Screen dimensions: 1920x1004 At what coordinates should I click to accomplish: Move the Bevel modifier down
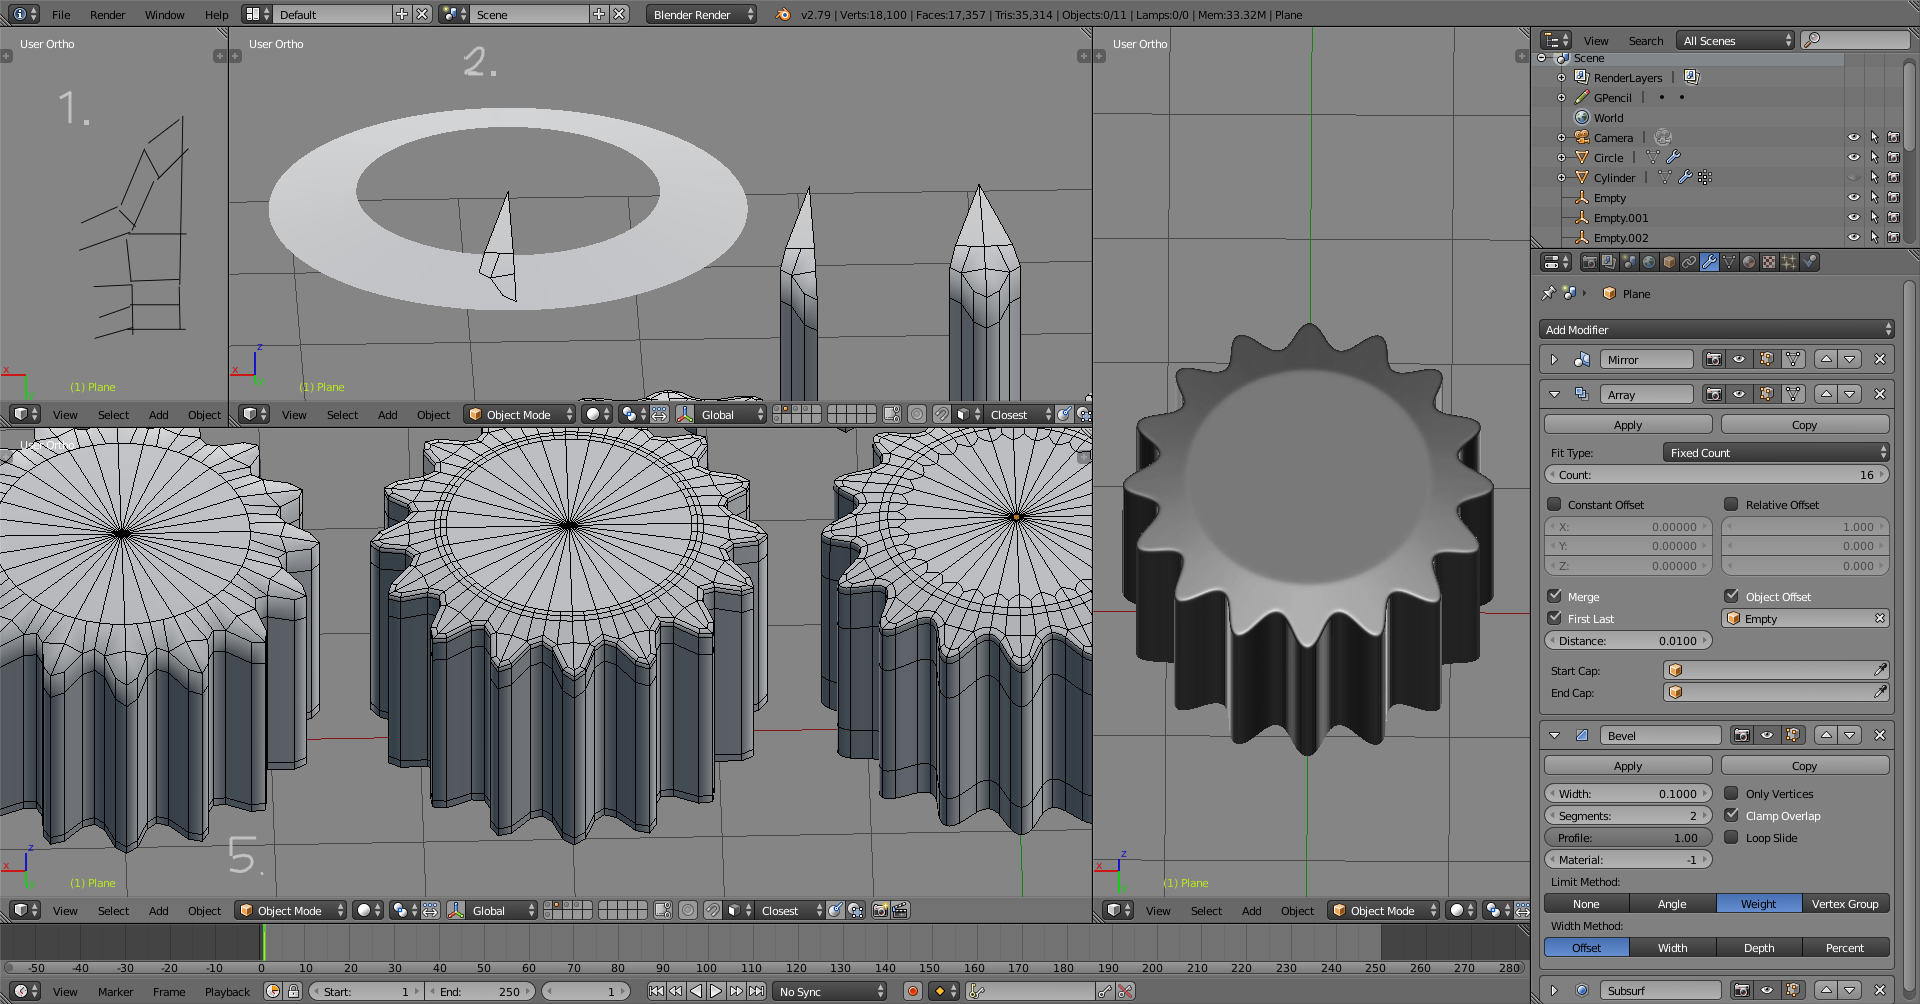click(1850, 735)
